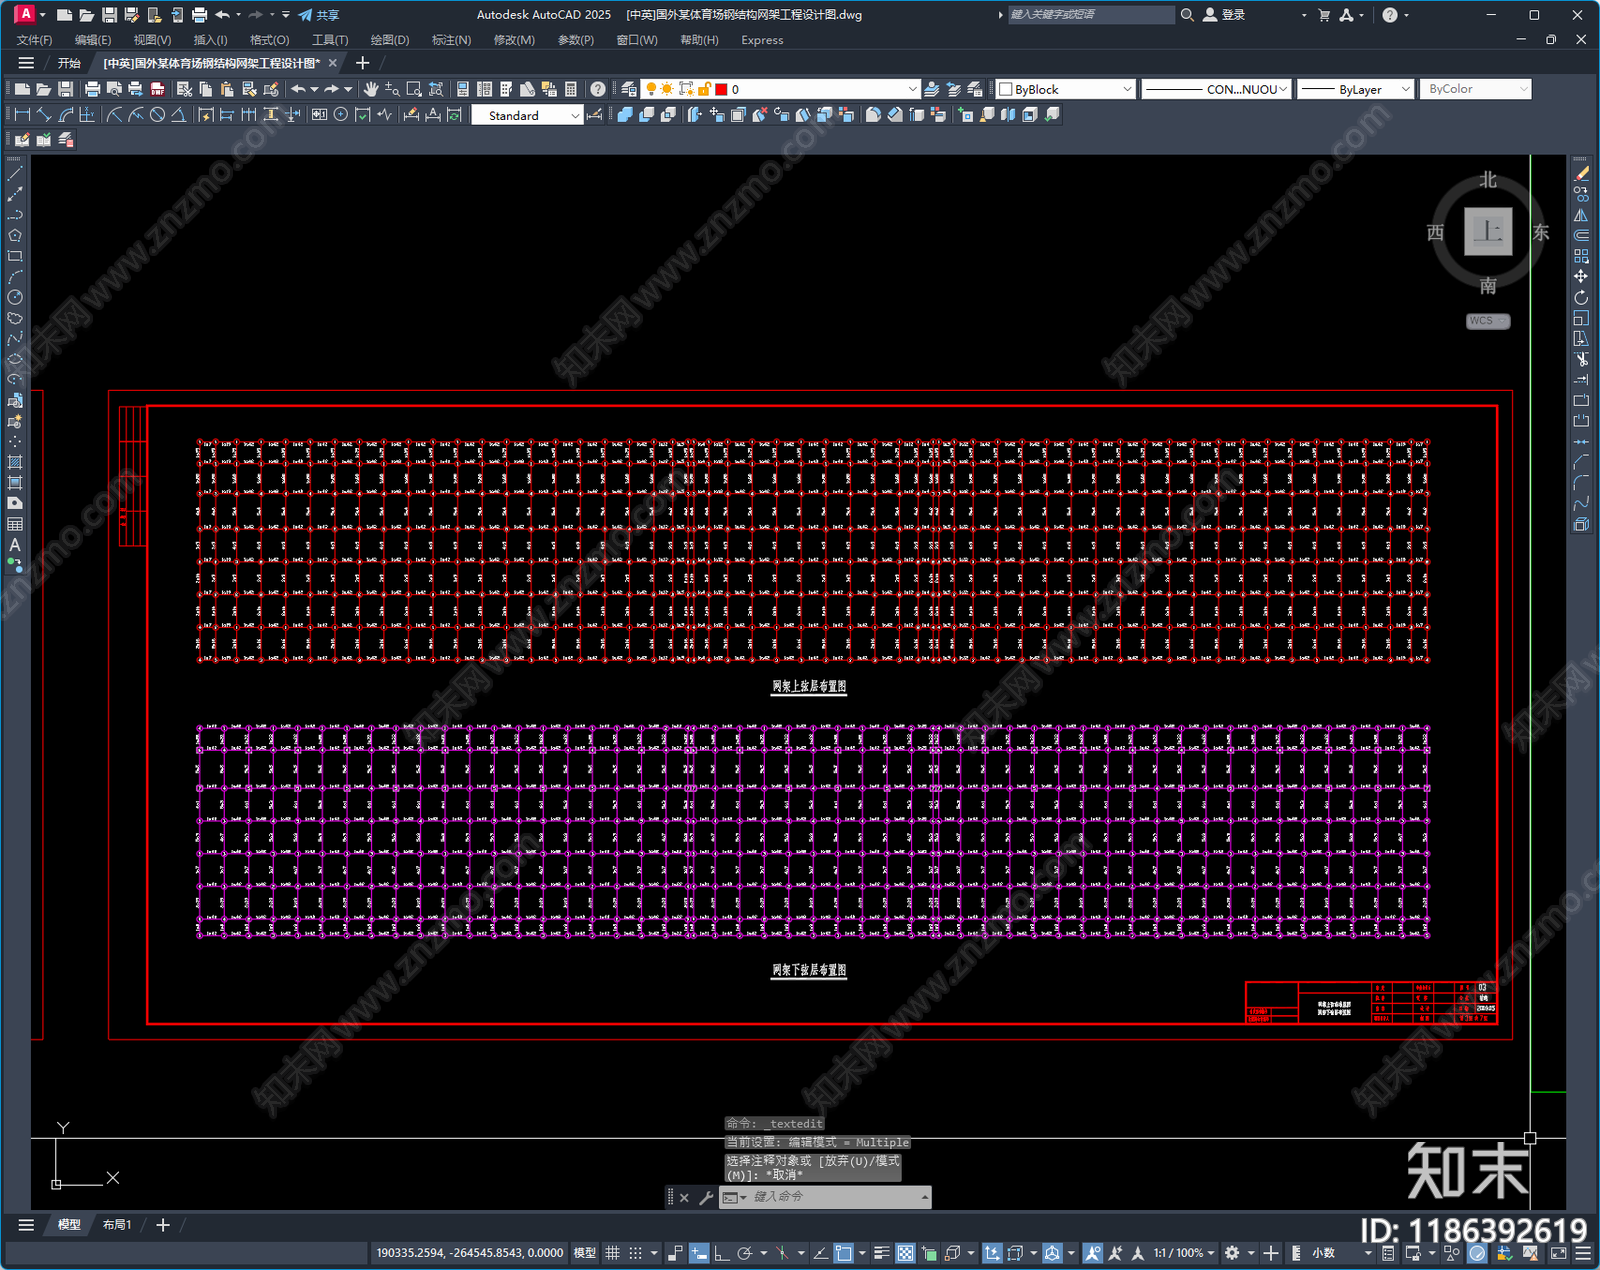The height and width of the screenshot is (1270, 1600).
Task: Open the 绘图(D) menu
Action: click(x=390, y=40)
